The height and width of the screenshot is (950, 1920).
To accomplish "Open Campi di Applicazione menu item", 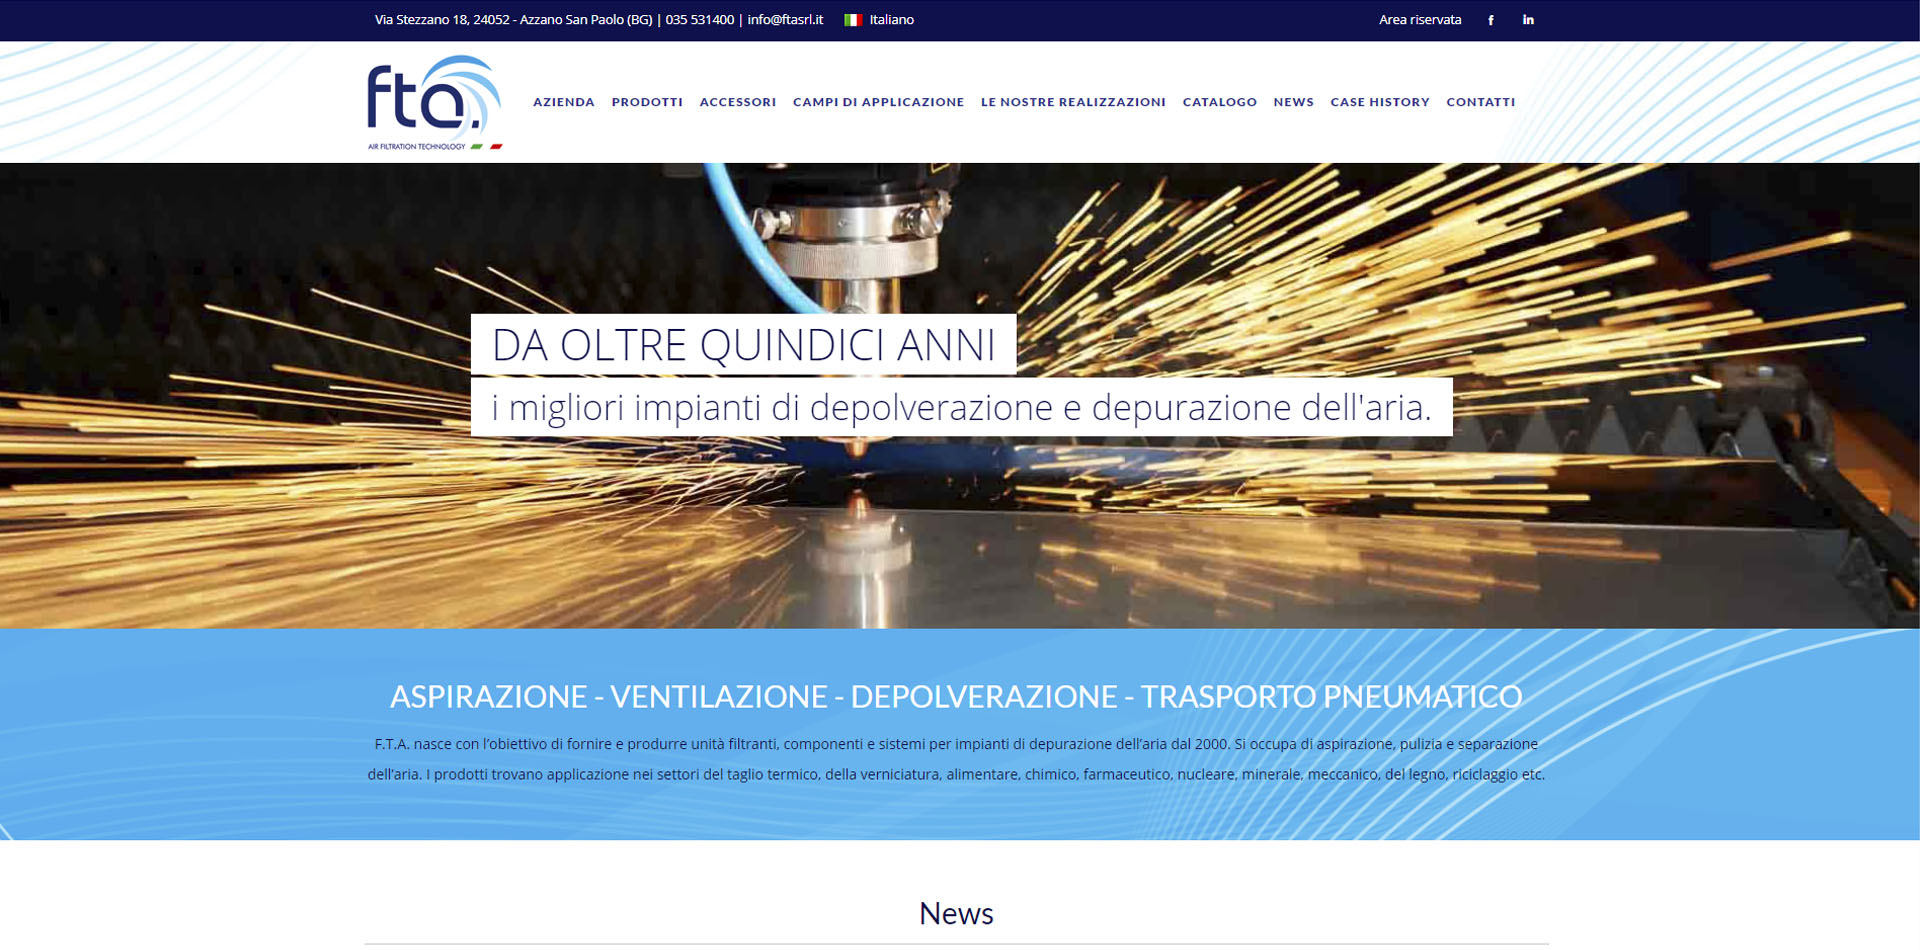I will [878, 102].
